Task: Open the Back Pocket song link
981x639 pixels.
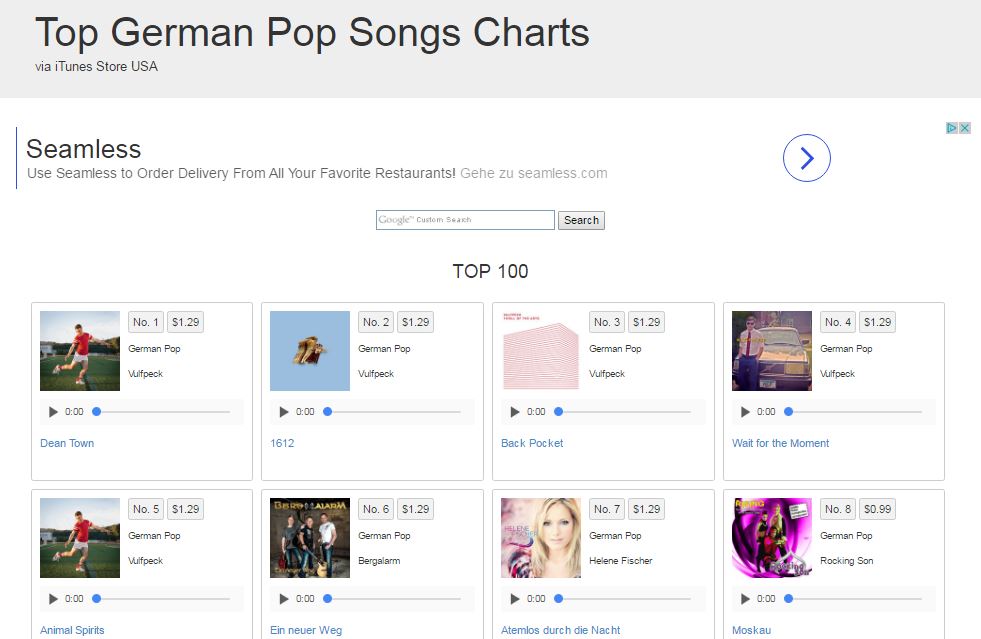Action: pos(532,443)
